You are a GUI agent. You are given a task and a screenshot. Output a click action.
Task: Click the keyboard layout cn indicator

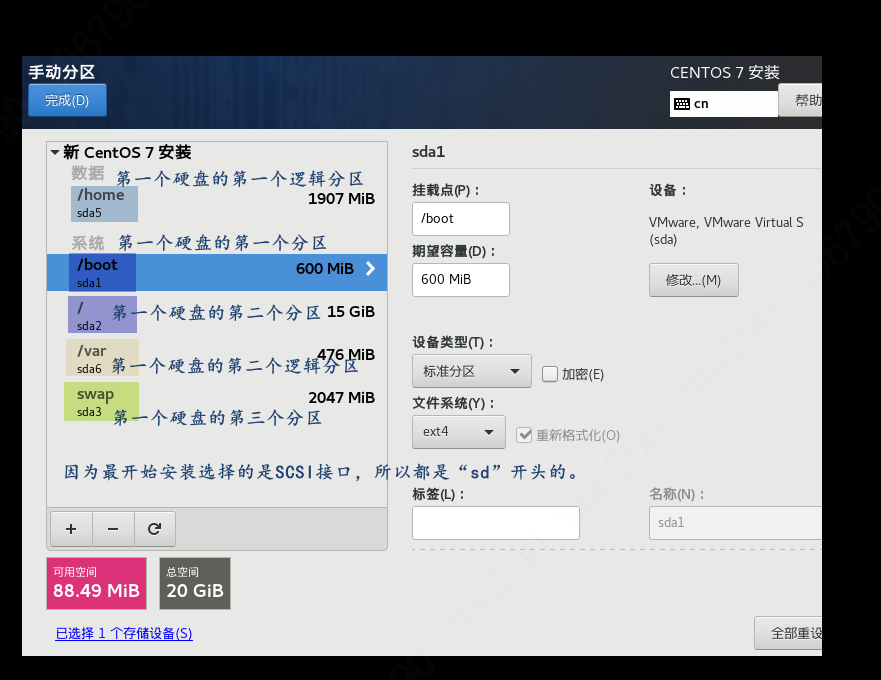tap(724, 104)
